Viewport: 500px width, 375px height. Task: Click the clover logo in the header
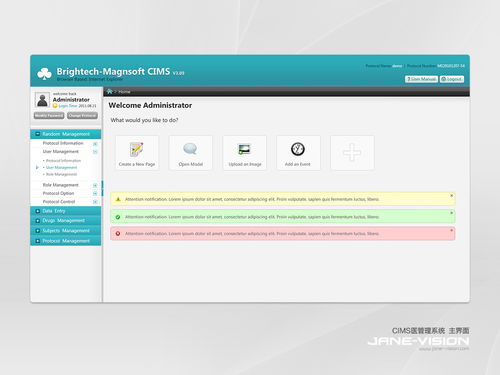pyautogui.click(x=44, y=73)
